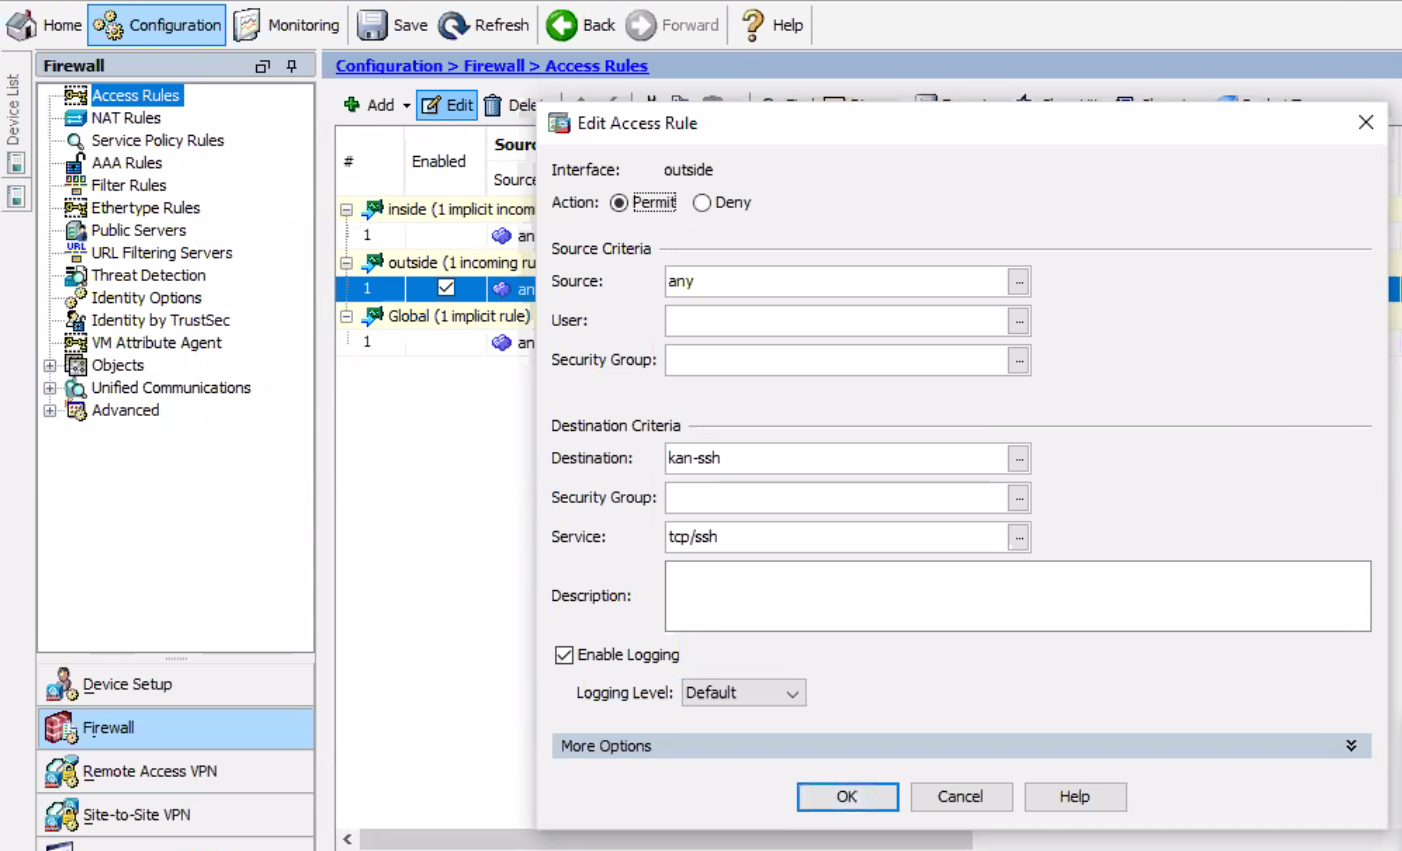
Task: Click the Service field showing tcp/ssh
Action: (x=836, y=537)
